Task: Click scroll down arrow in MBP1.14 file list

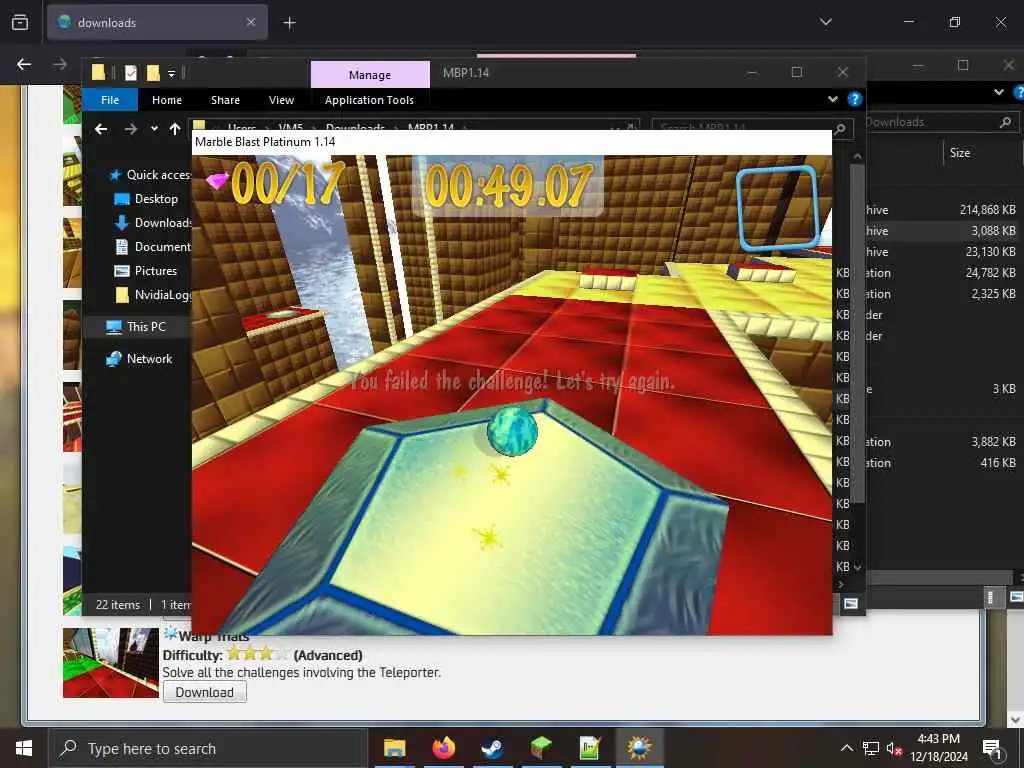Action: pyautogui.click(x=857, y=567)
